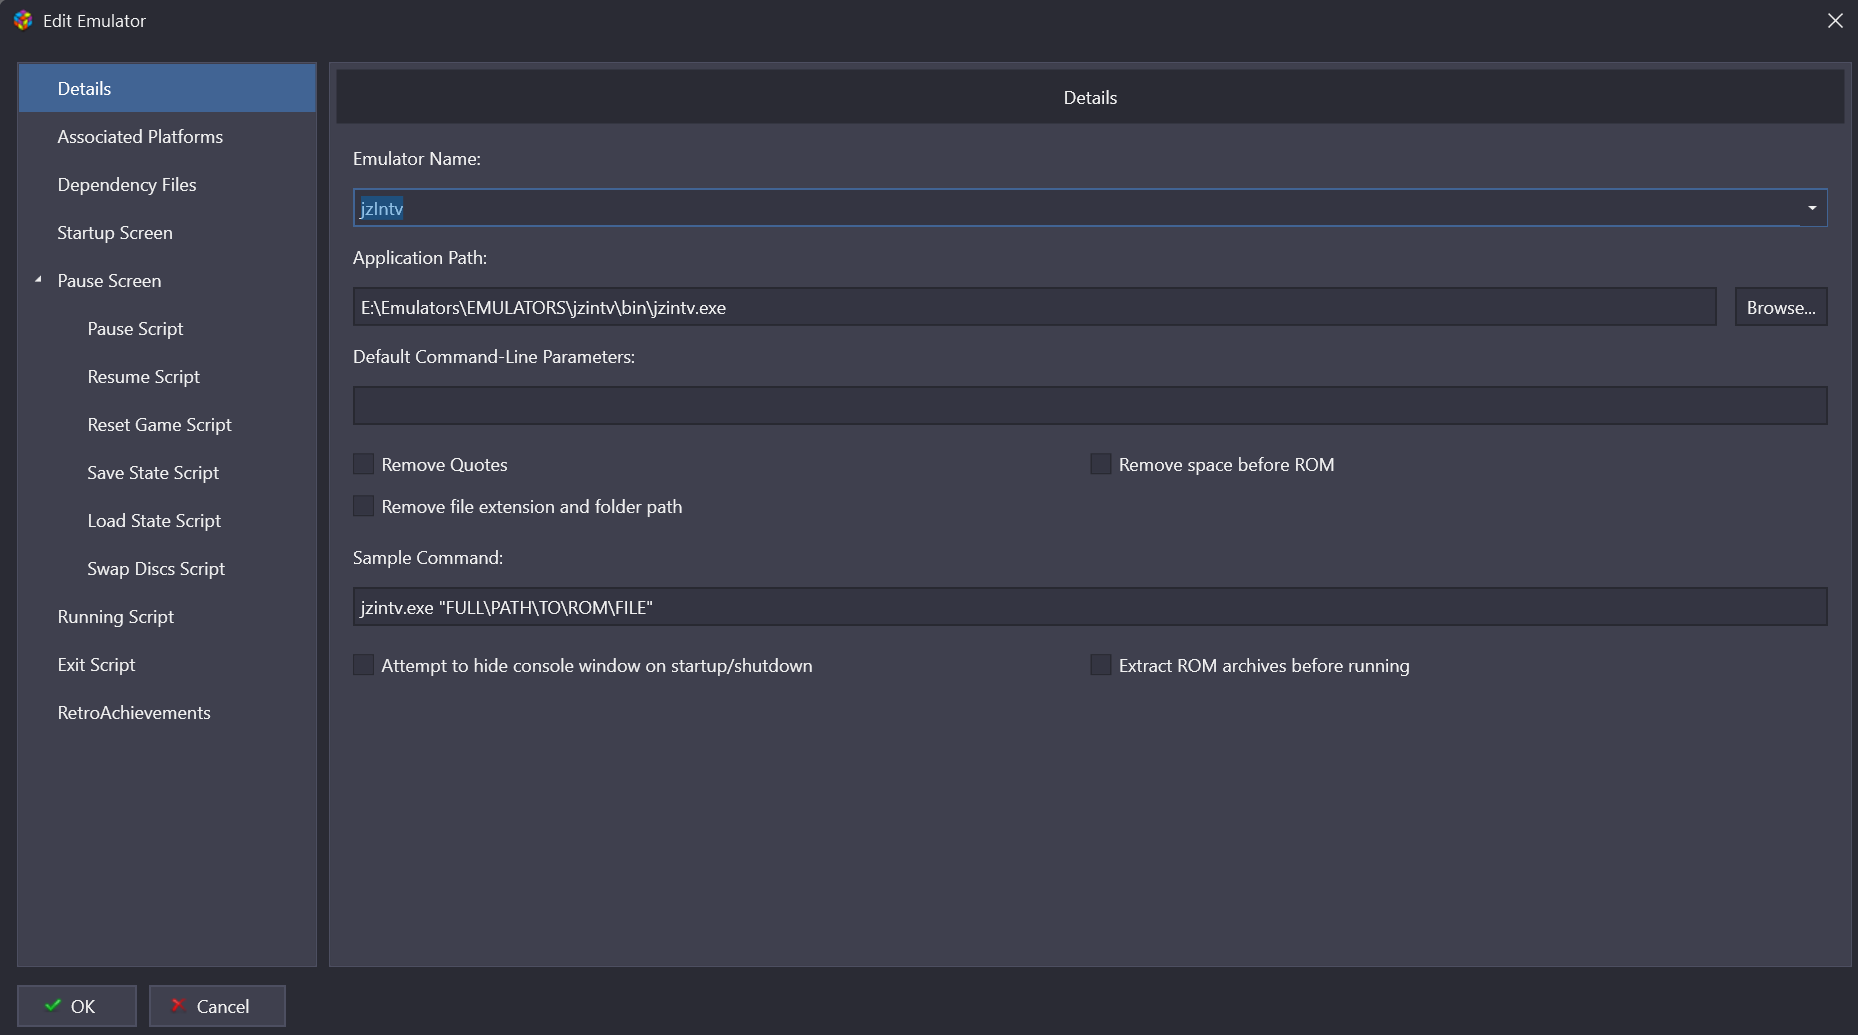The width and height of the screenshot is (1858, 1035).
Task: Click the Default Command-Line Parameters field
Action: coord(1090,406)
